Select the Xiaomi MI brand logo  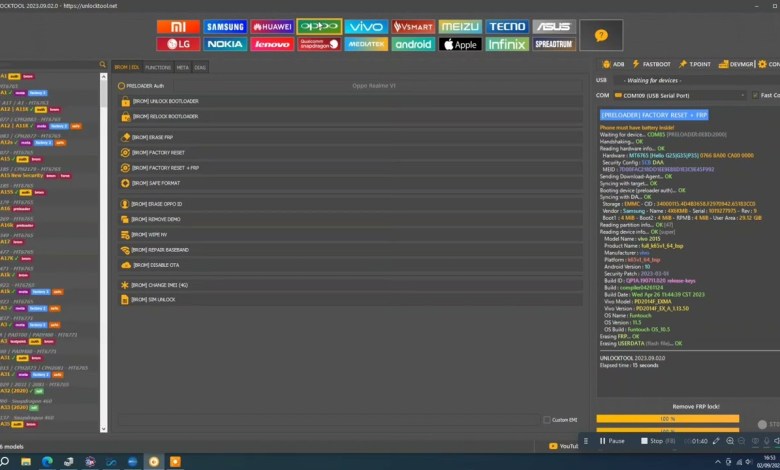pyautogui.click(x=178, y=27)
